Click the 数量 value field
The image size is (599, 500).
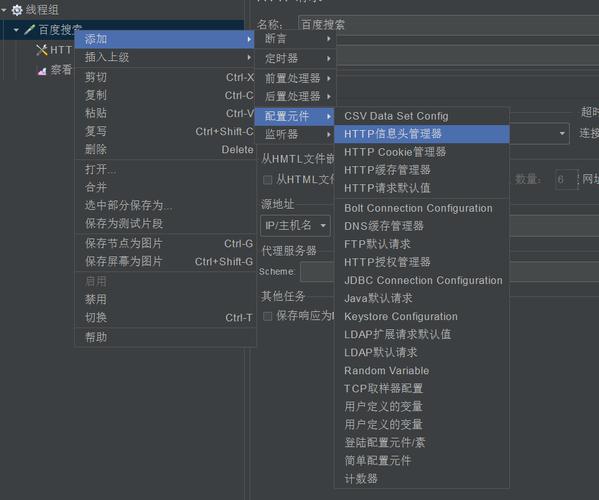tap(567, 179)
